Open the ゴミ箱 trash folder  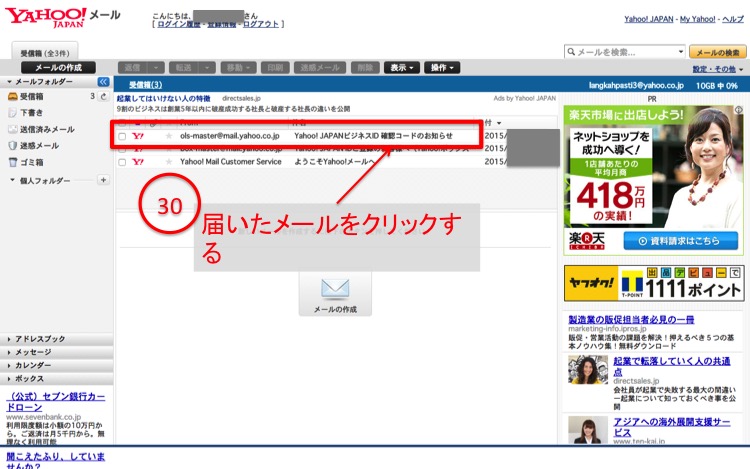(32, 163)
